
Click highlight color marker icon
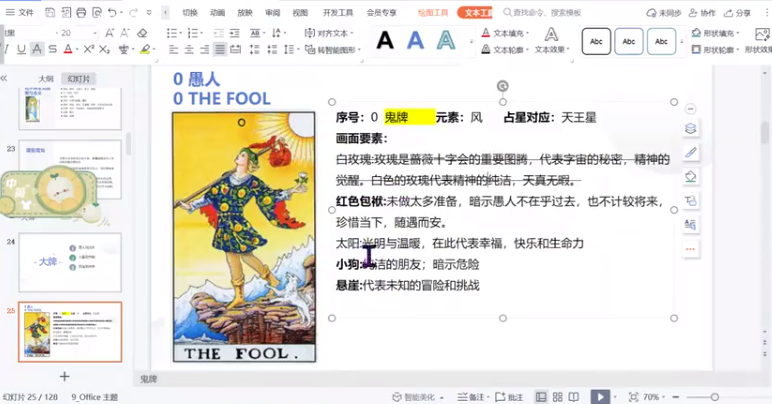point(145,49)
